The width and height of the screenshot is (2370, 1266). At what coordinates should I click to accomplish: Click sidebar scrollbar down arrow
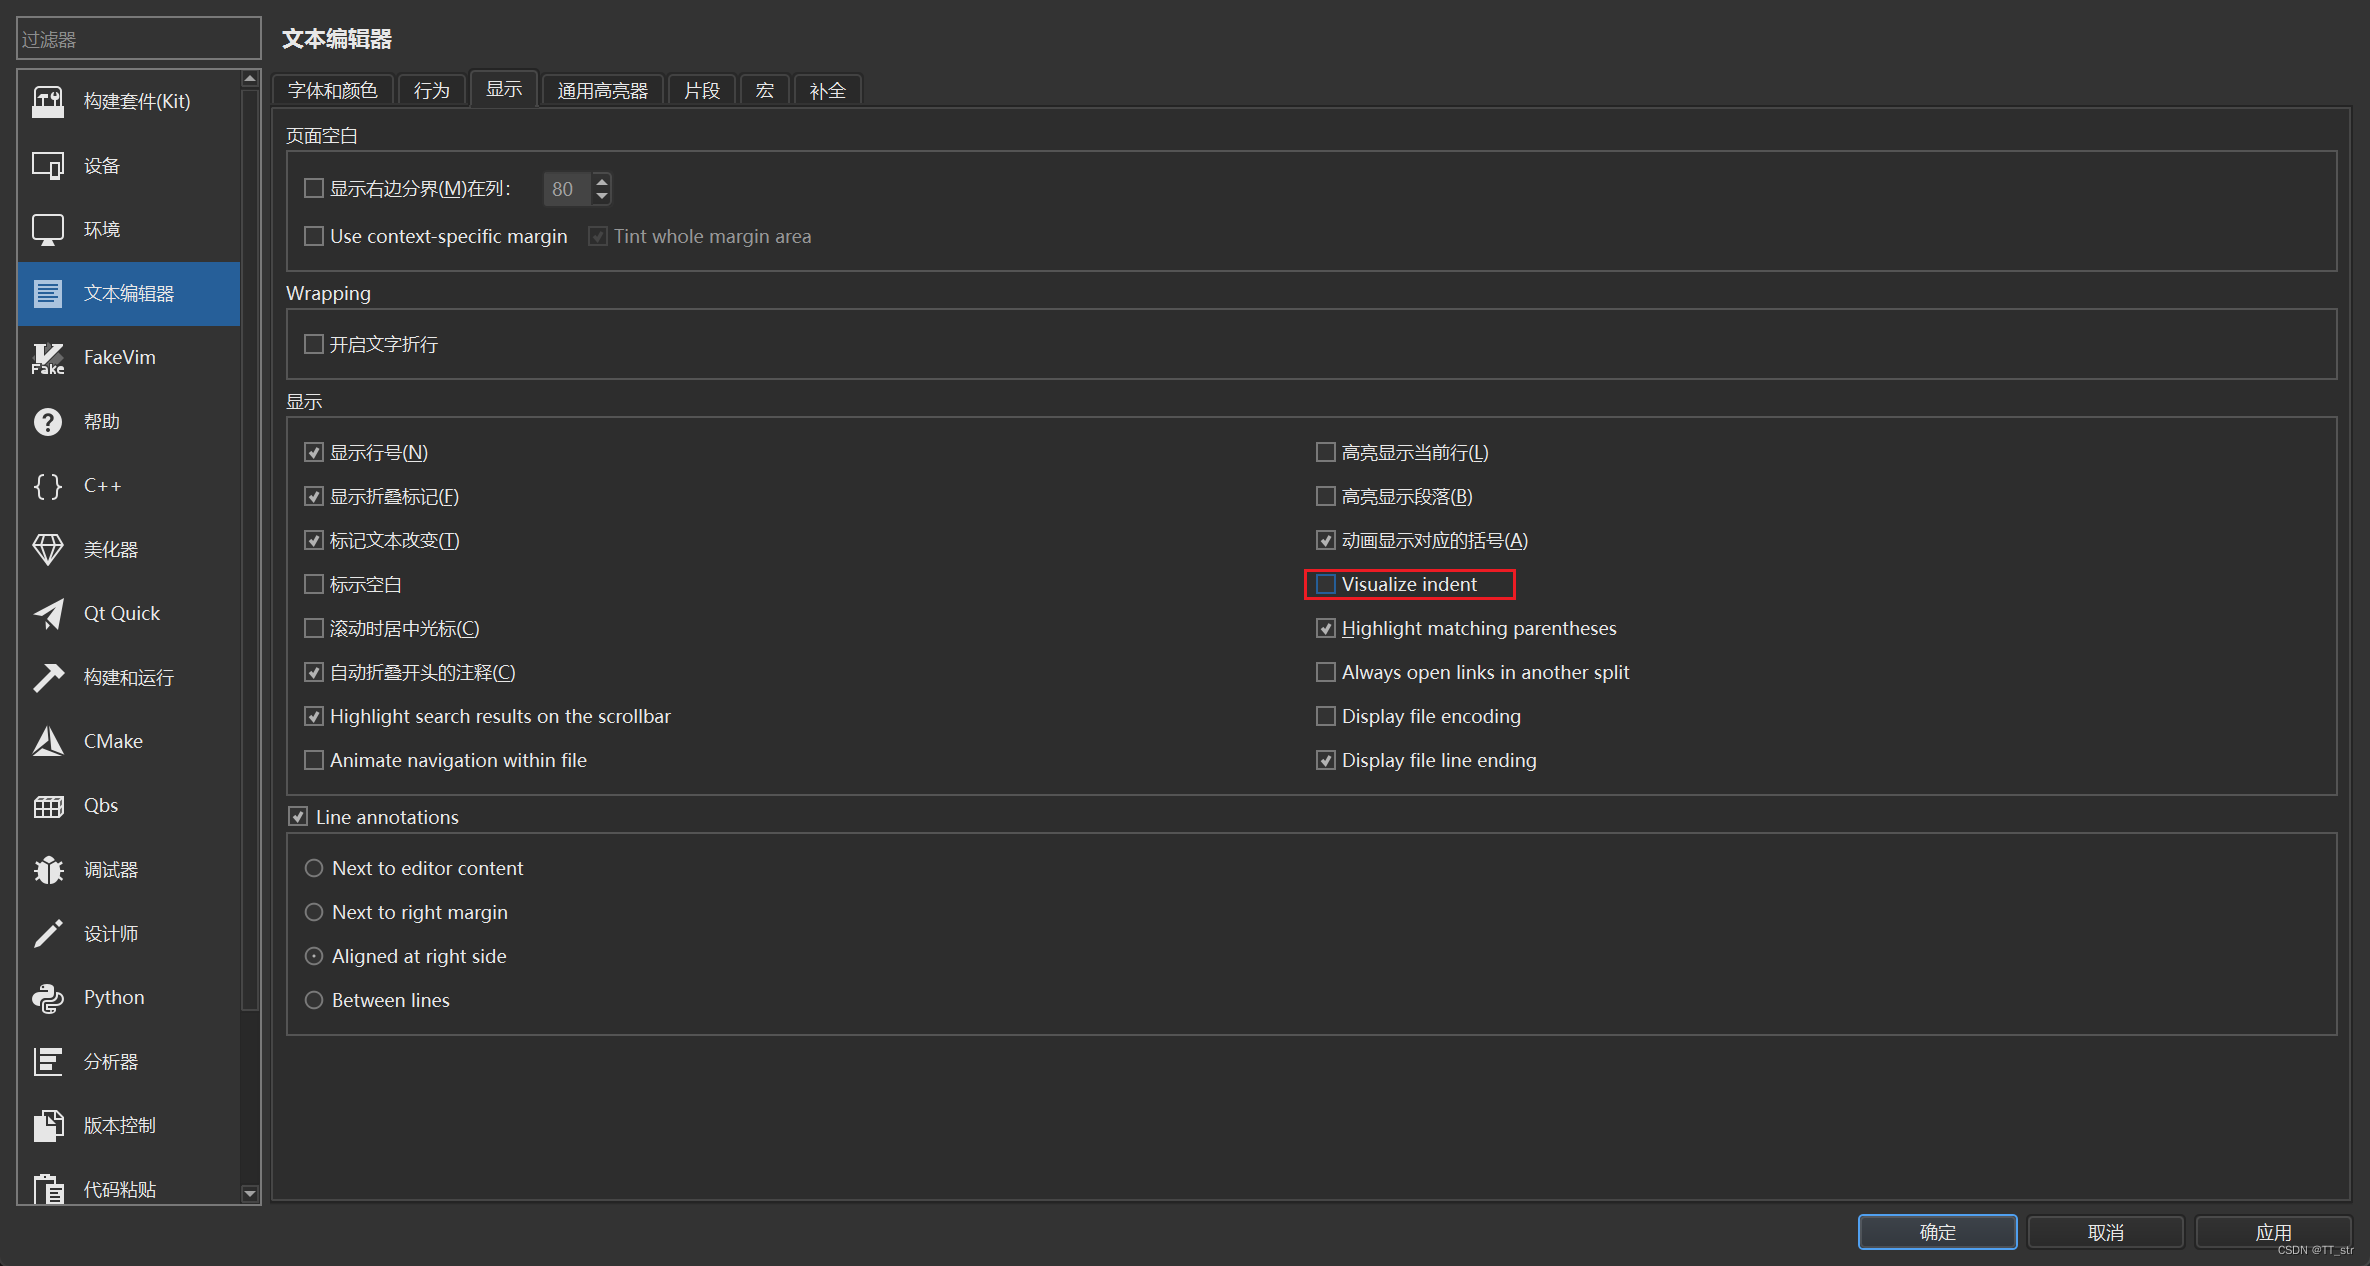[250, 1193]
